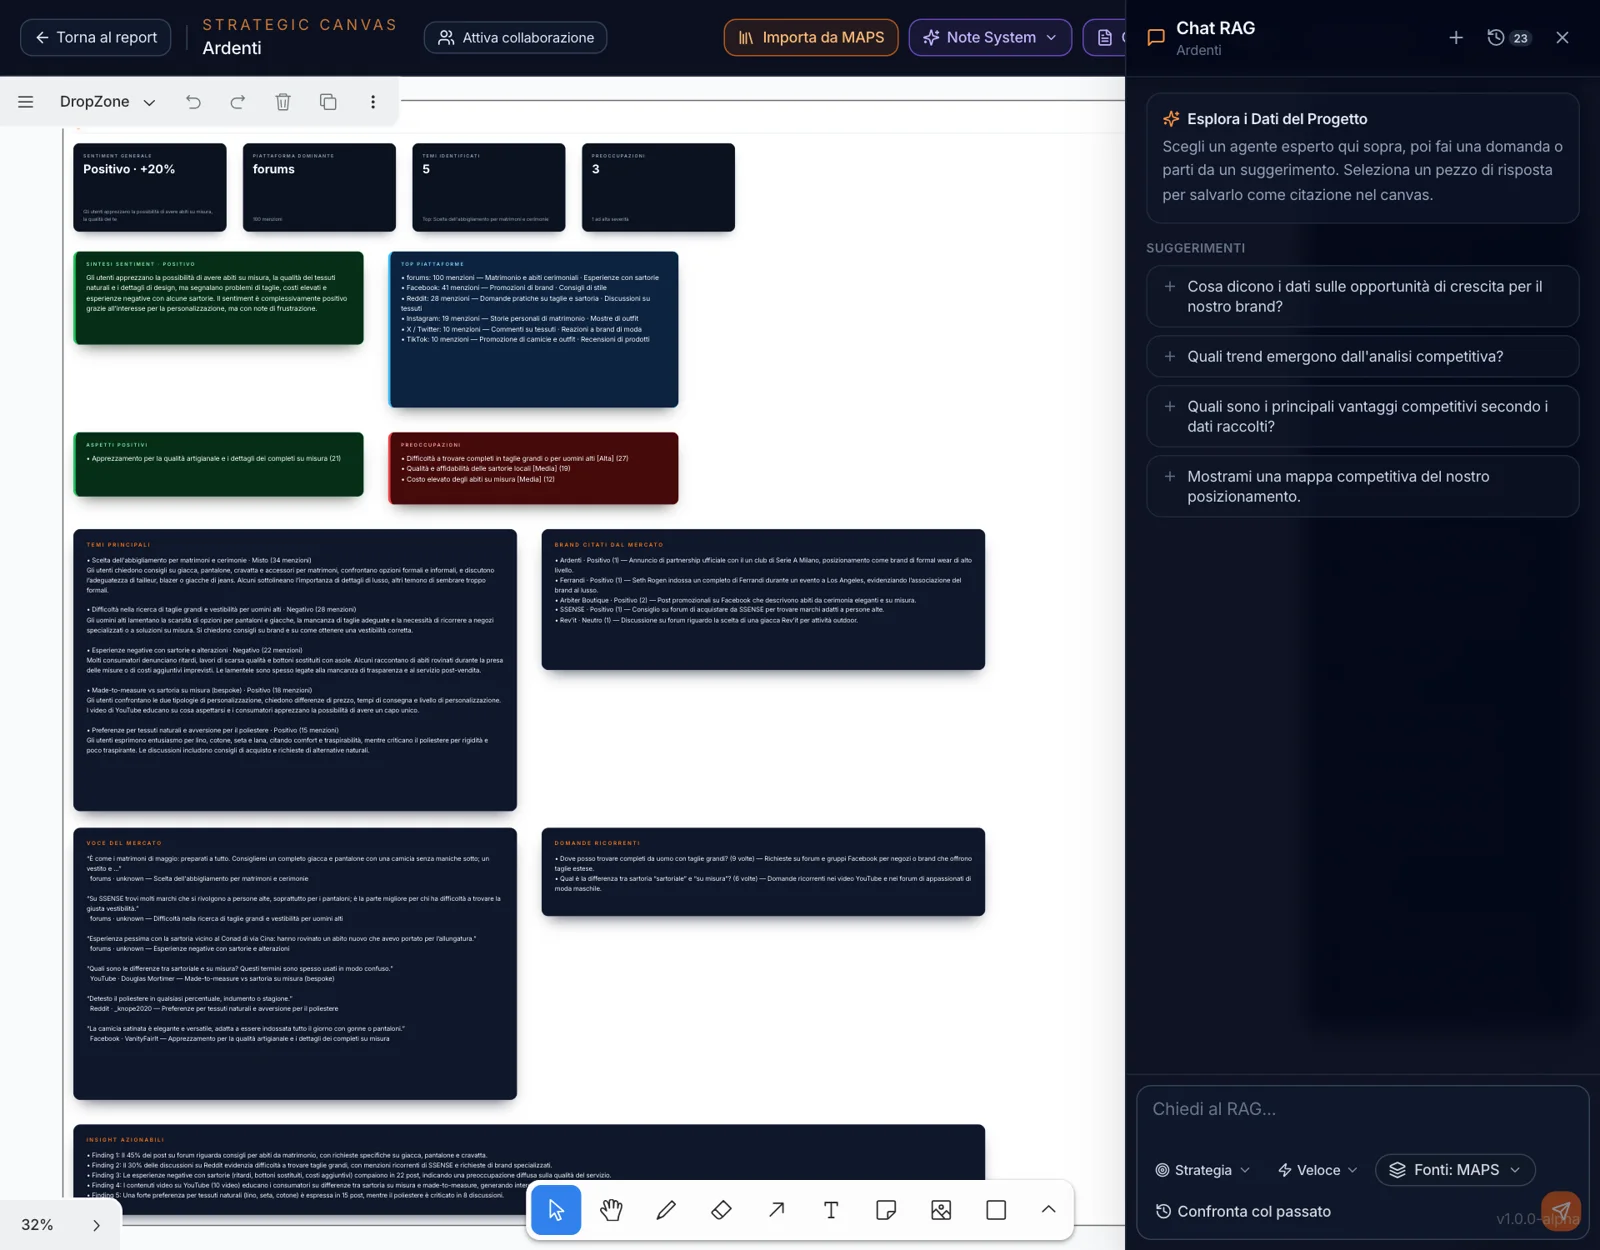
Task: Open the Strategia agent selector
Action: pyautogui.click(x=1202, y=1170)
